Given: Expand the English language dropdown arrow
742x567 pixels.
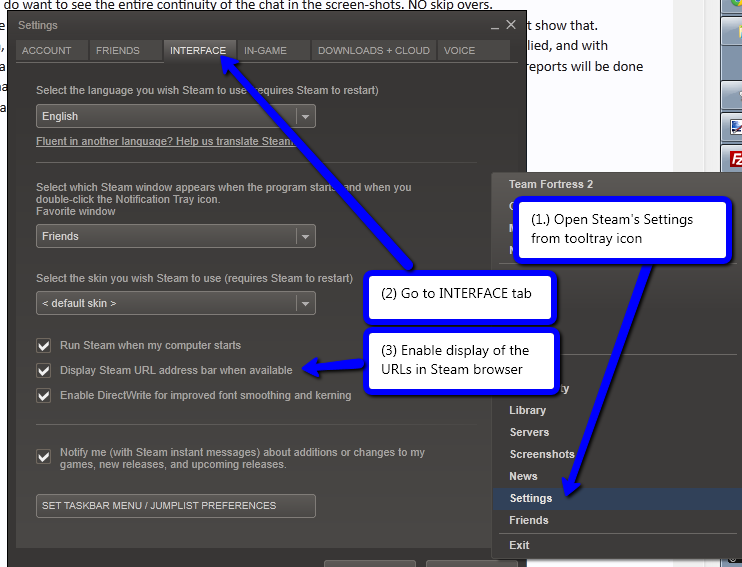Looking at the screenshot, I should click(x=306, y=116).
